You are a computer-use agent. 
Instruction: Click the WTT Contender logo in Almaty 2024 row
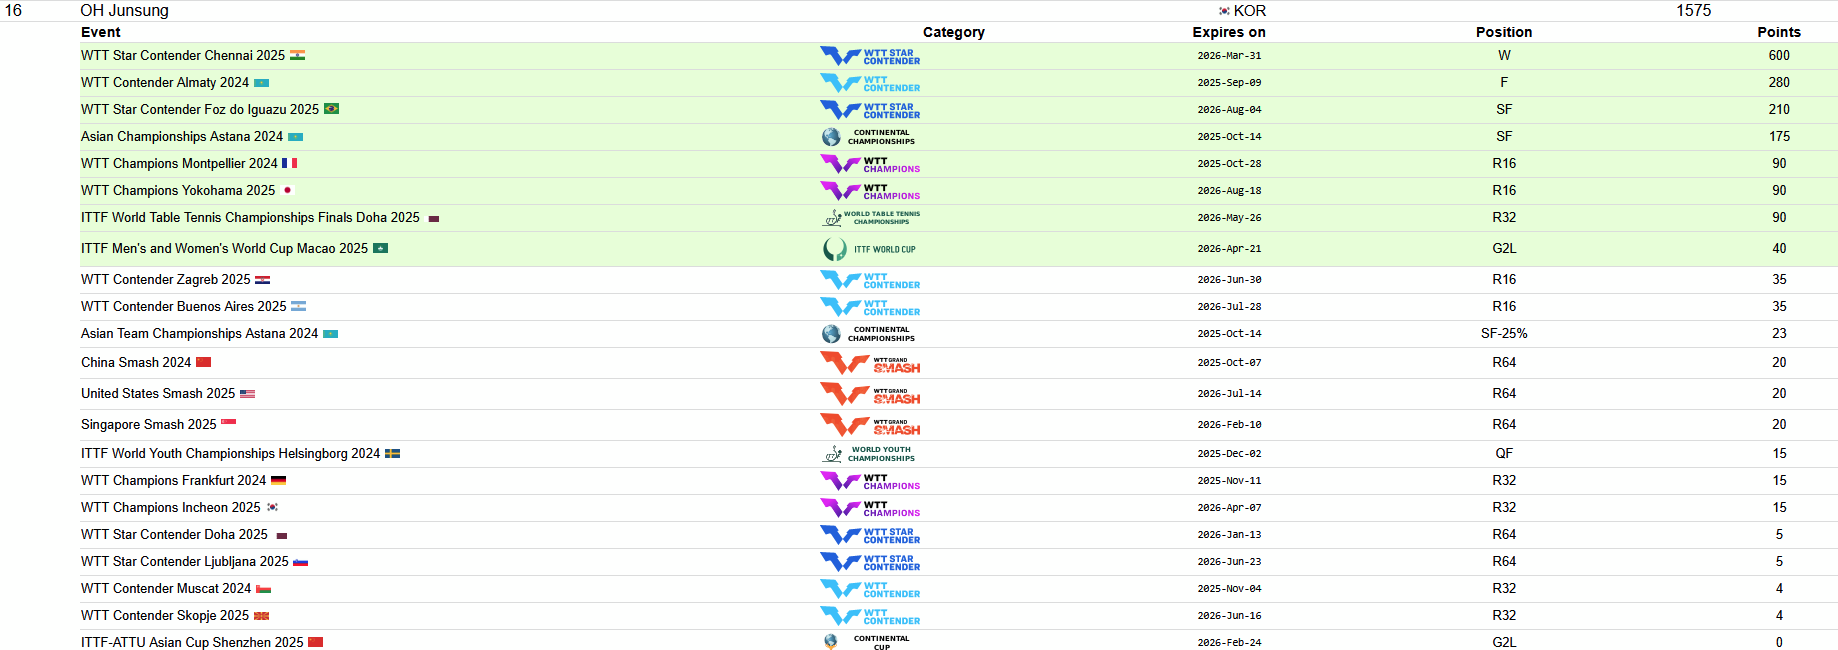pyautogui.click(x=870, y=83)
